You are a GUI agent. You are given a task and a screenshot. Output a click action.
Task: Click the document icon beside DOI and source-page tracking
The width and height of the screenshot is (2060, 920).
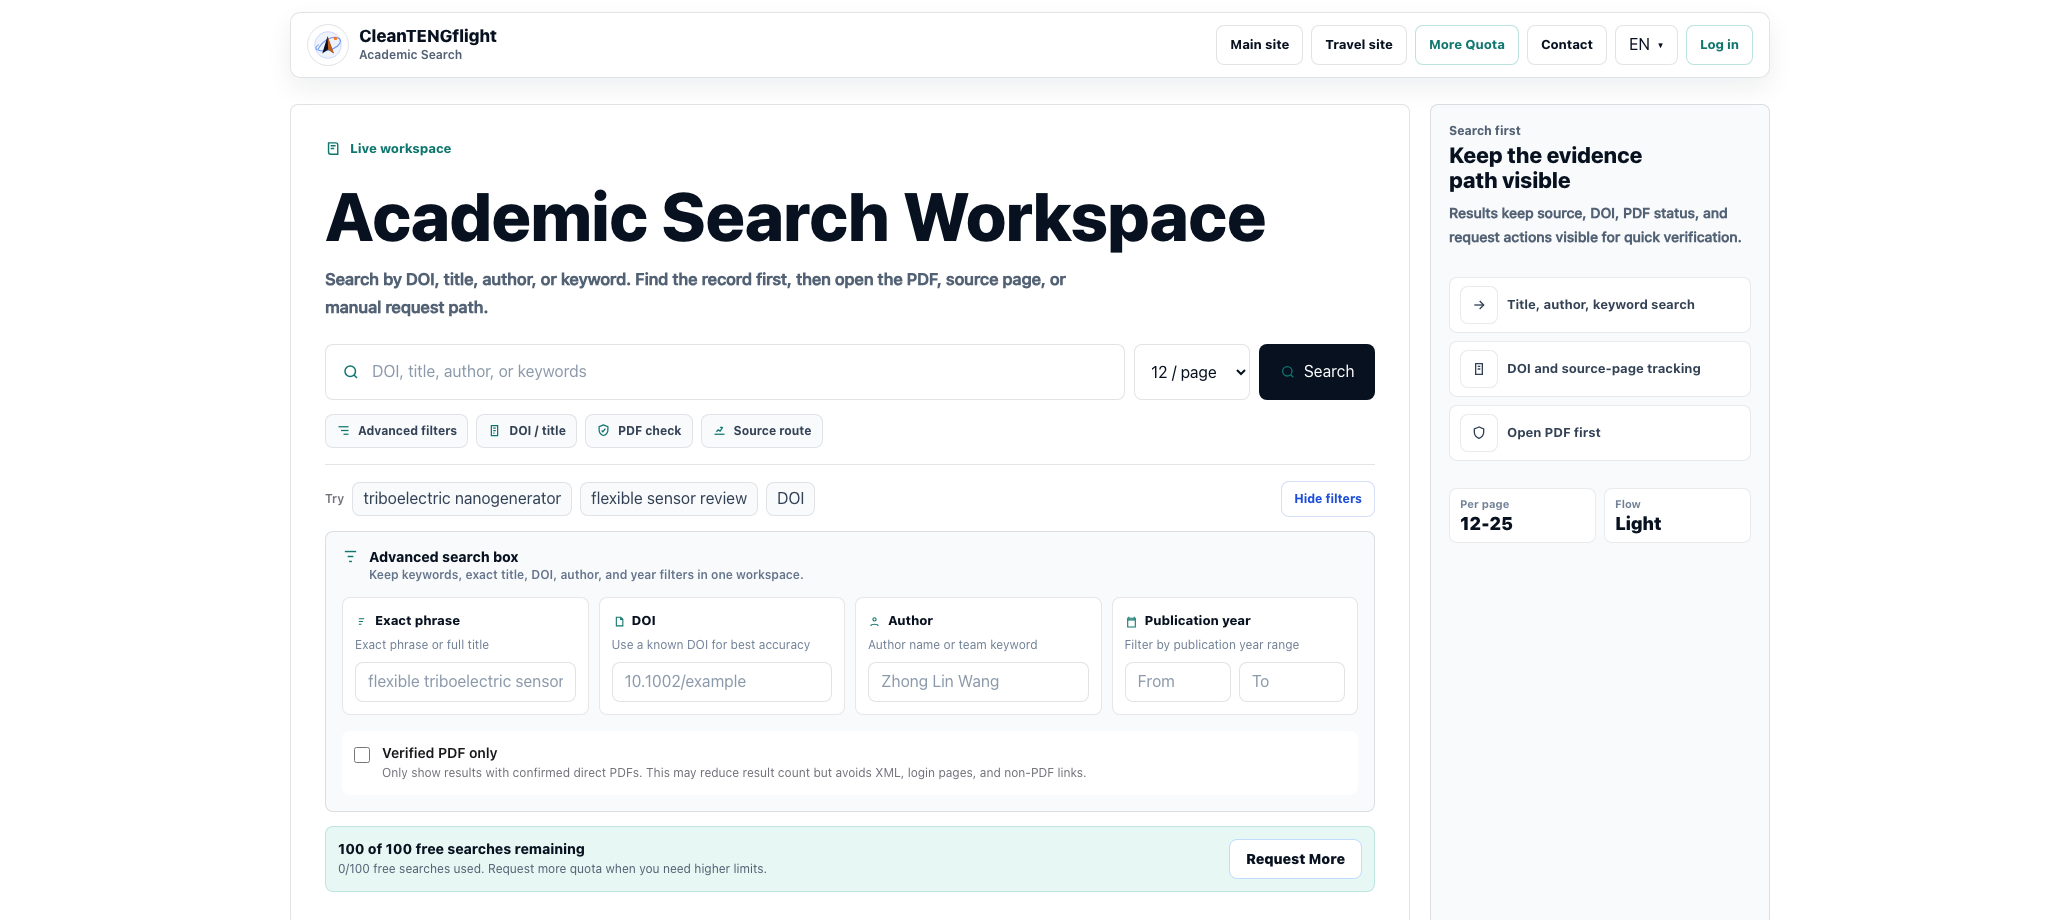point(1479,369)
